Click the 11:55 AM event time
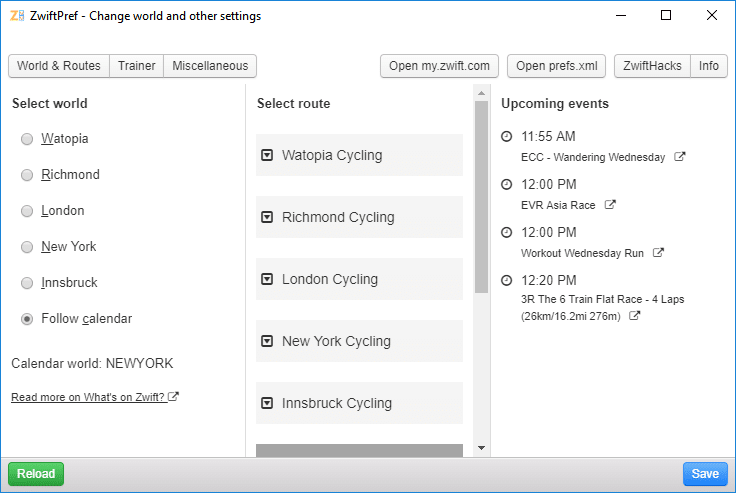Viewport: 736px width, 493px height. (x=548, y=137)
